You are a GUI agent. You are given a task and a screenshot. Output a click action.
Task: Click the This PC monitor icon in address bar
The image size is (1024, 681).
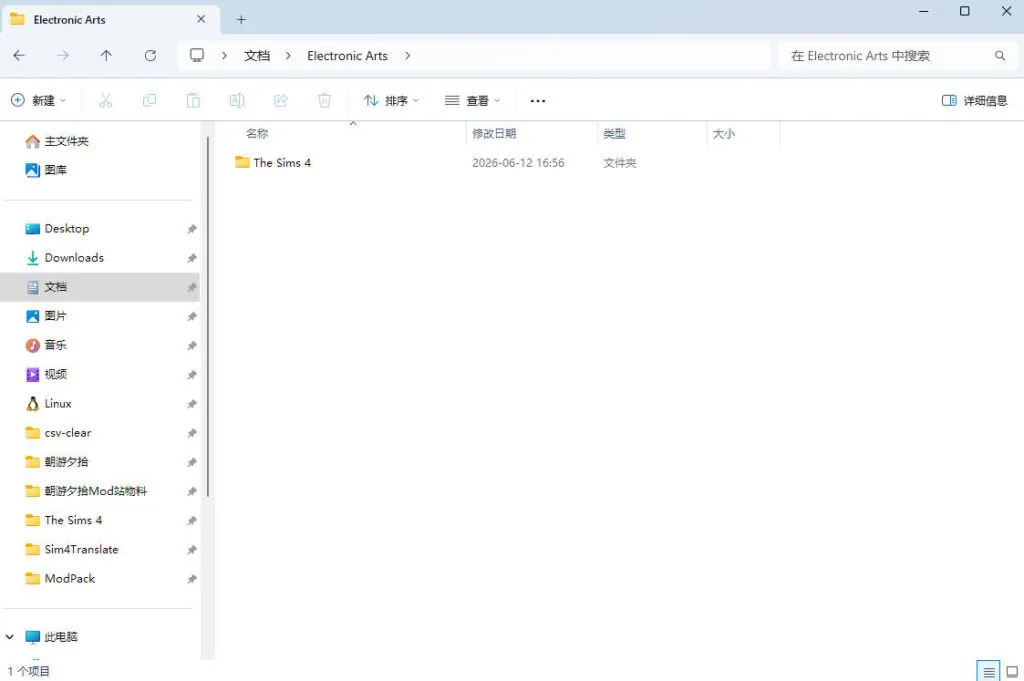click(x=197, y=55)
